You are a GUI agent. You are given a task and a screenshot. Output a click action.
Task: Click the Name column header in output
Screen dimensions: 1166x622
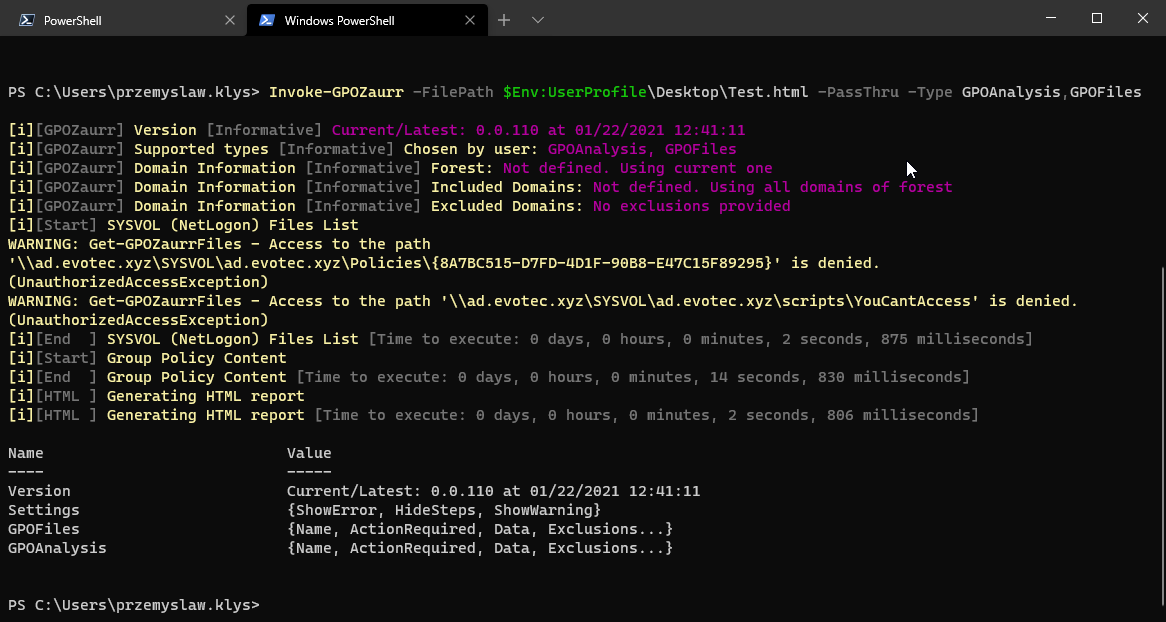pyautogui.click(x=26, y=453)
